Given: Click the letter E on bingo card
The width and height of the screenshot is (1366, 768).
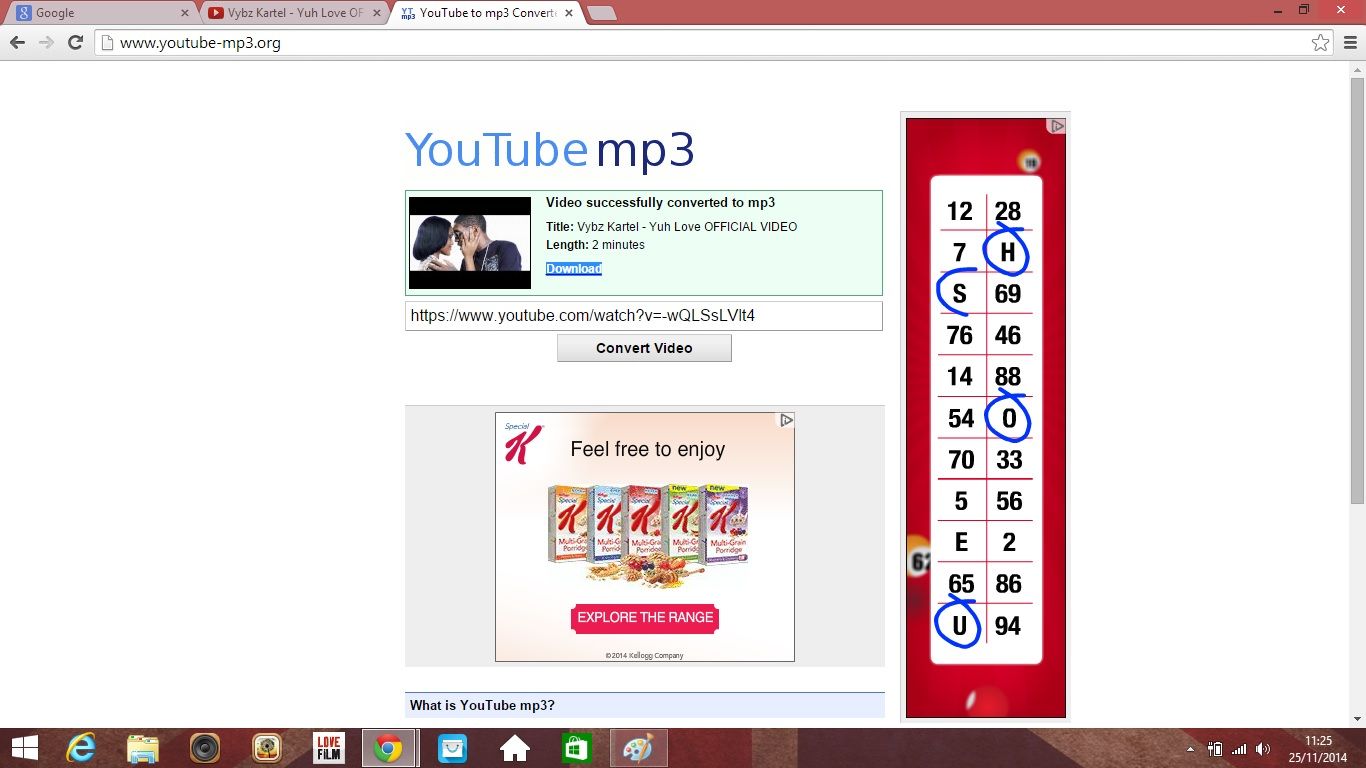Looking at the screenshot, I should point(961,542).
